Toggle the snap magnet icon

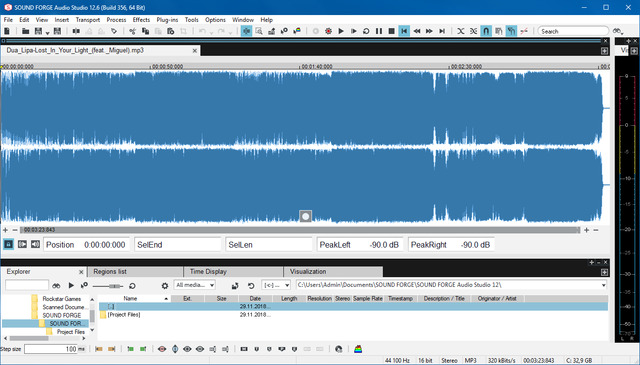[x=486, y=31]
